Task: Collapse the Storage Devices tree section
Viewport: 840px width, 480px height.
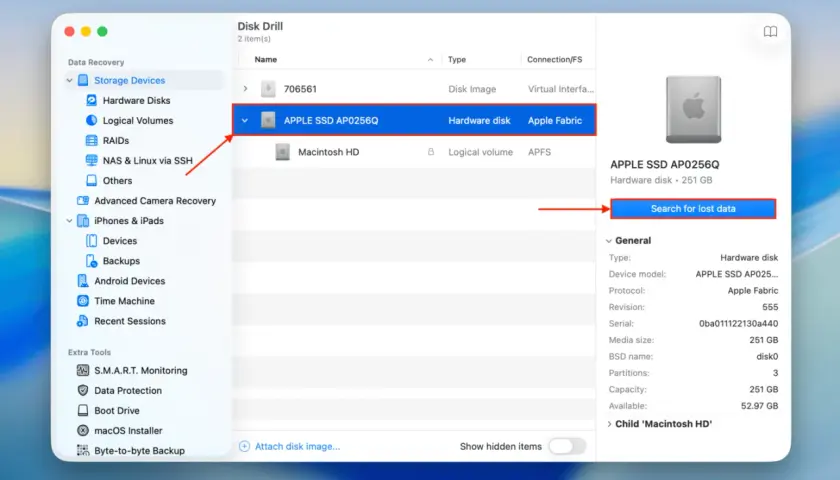Action: (70, 80)
